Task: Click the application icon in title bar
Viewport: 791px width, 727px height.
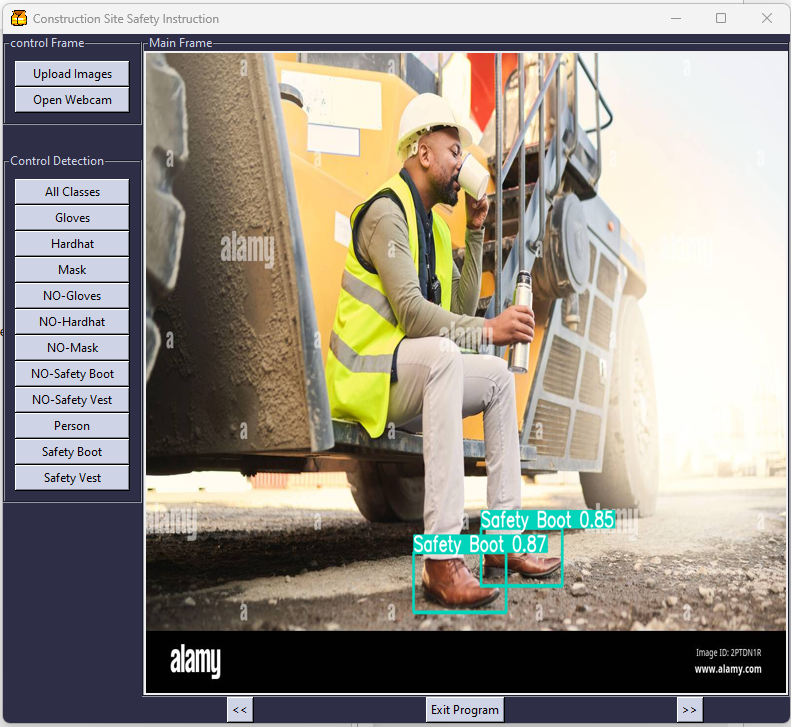Action: coord(18,18)
